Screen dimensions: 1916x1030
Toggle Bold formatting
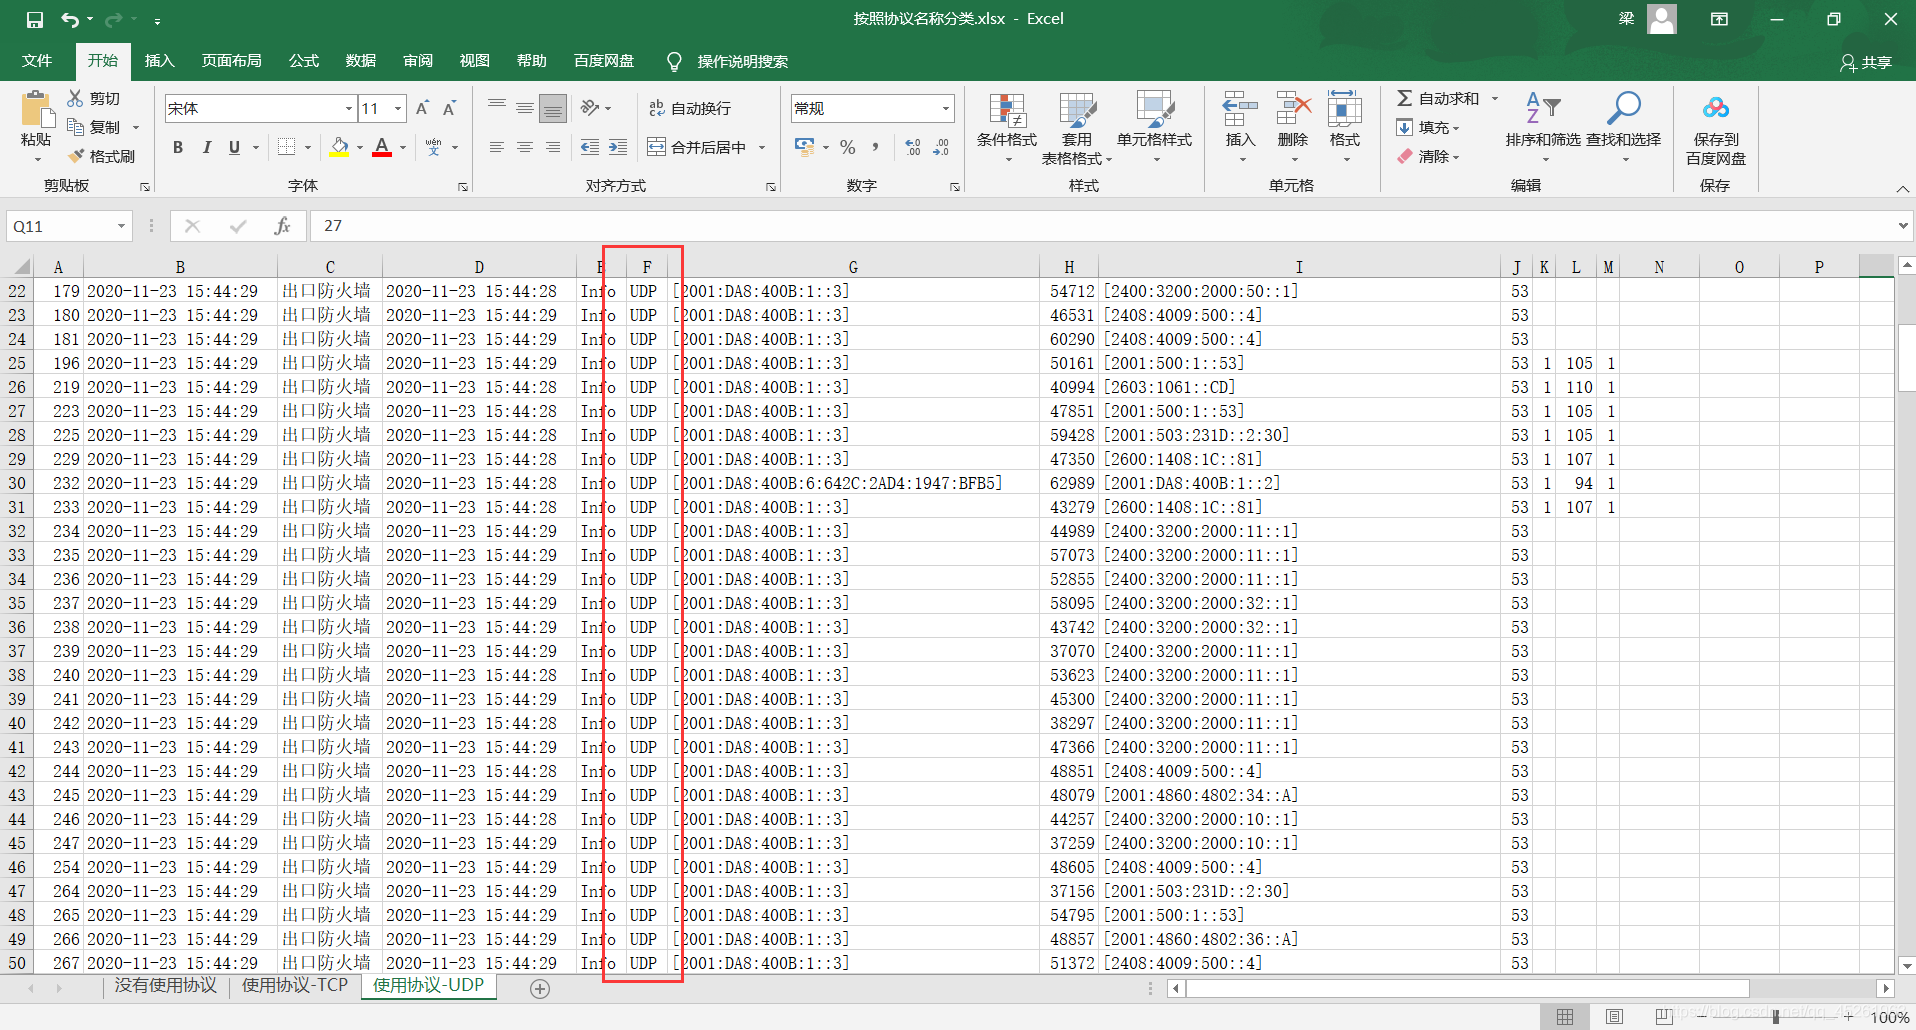pos(177,147)
